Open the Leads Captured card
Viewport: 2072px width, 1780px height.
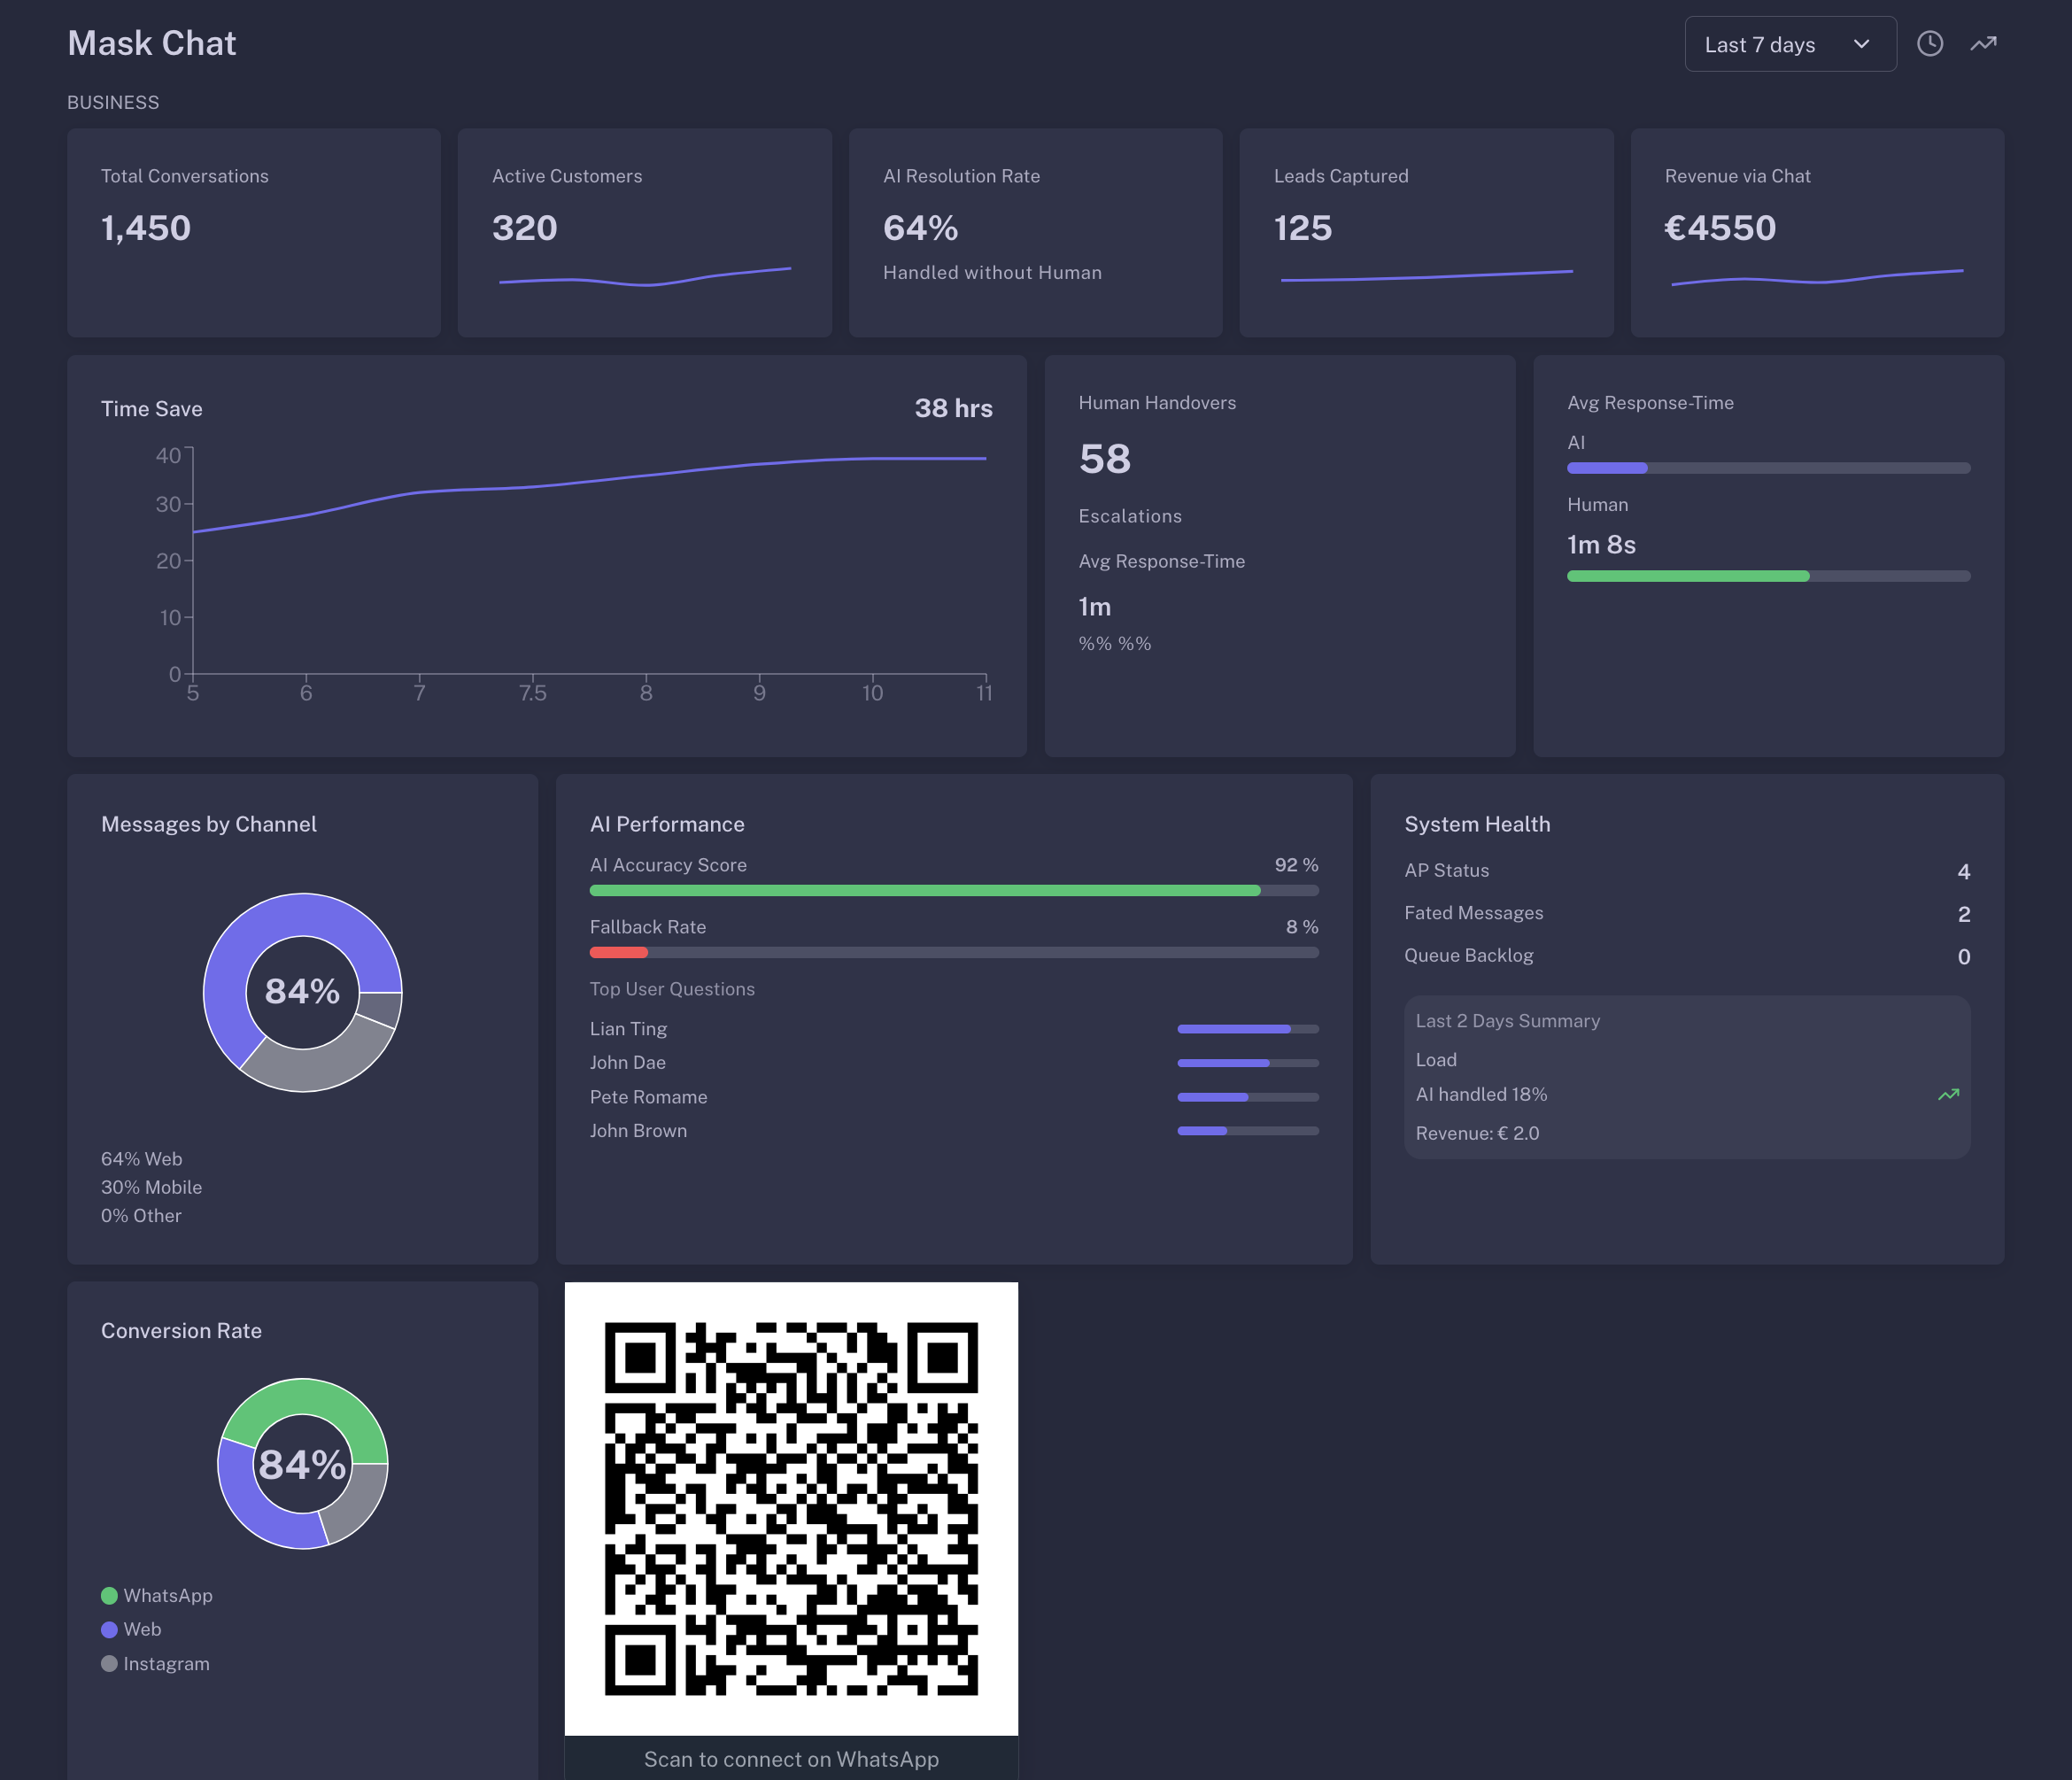1425,232
